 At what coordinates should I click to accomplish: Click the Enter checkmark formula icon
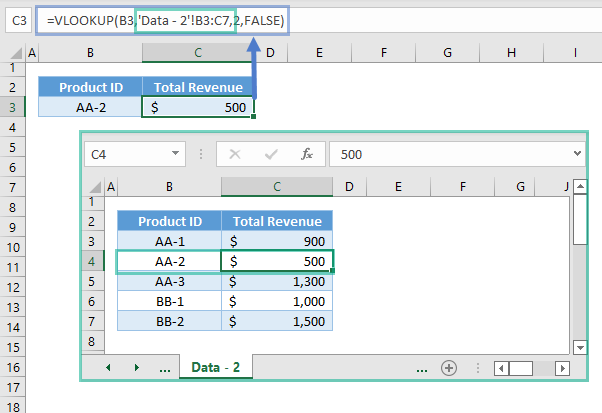click(x=270, y=155)
